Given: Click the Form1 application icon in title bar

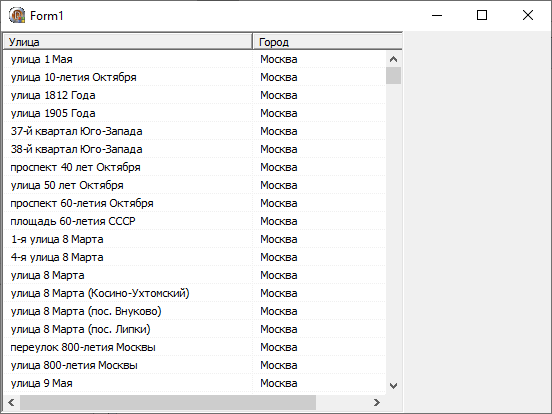Looking at the screenshot, I should 17,15.
